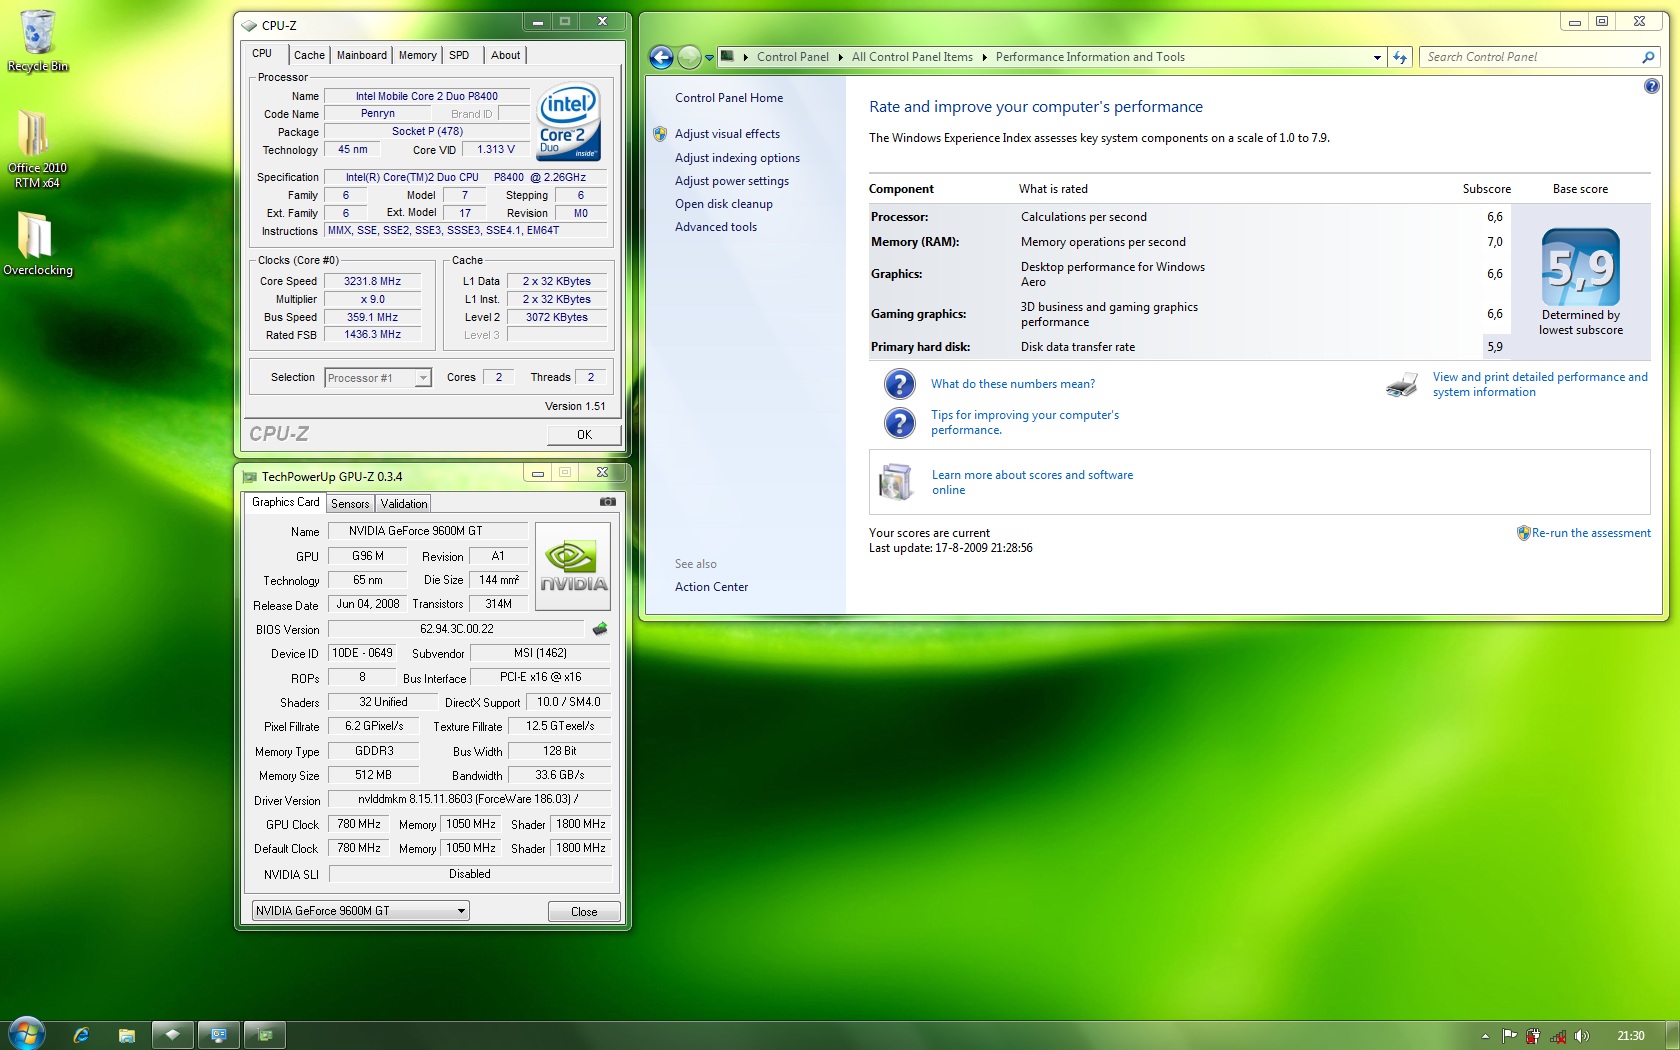Click the Action Center flag tray icon
The height and width of the screenshot is (1050, 1680).
[x=1509, y=1036]
